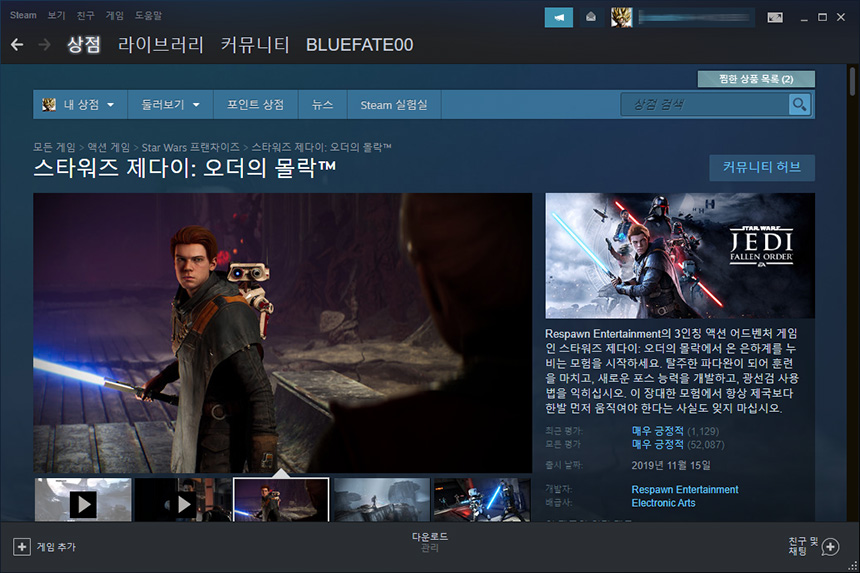
Task: Click the 찜한 상품 목록 (2) button
Action: (x=756, y=79)
